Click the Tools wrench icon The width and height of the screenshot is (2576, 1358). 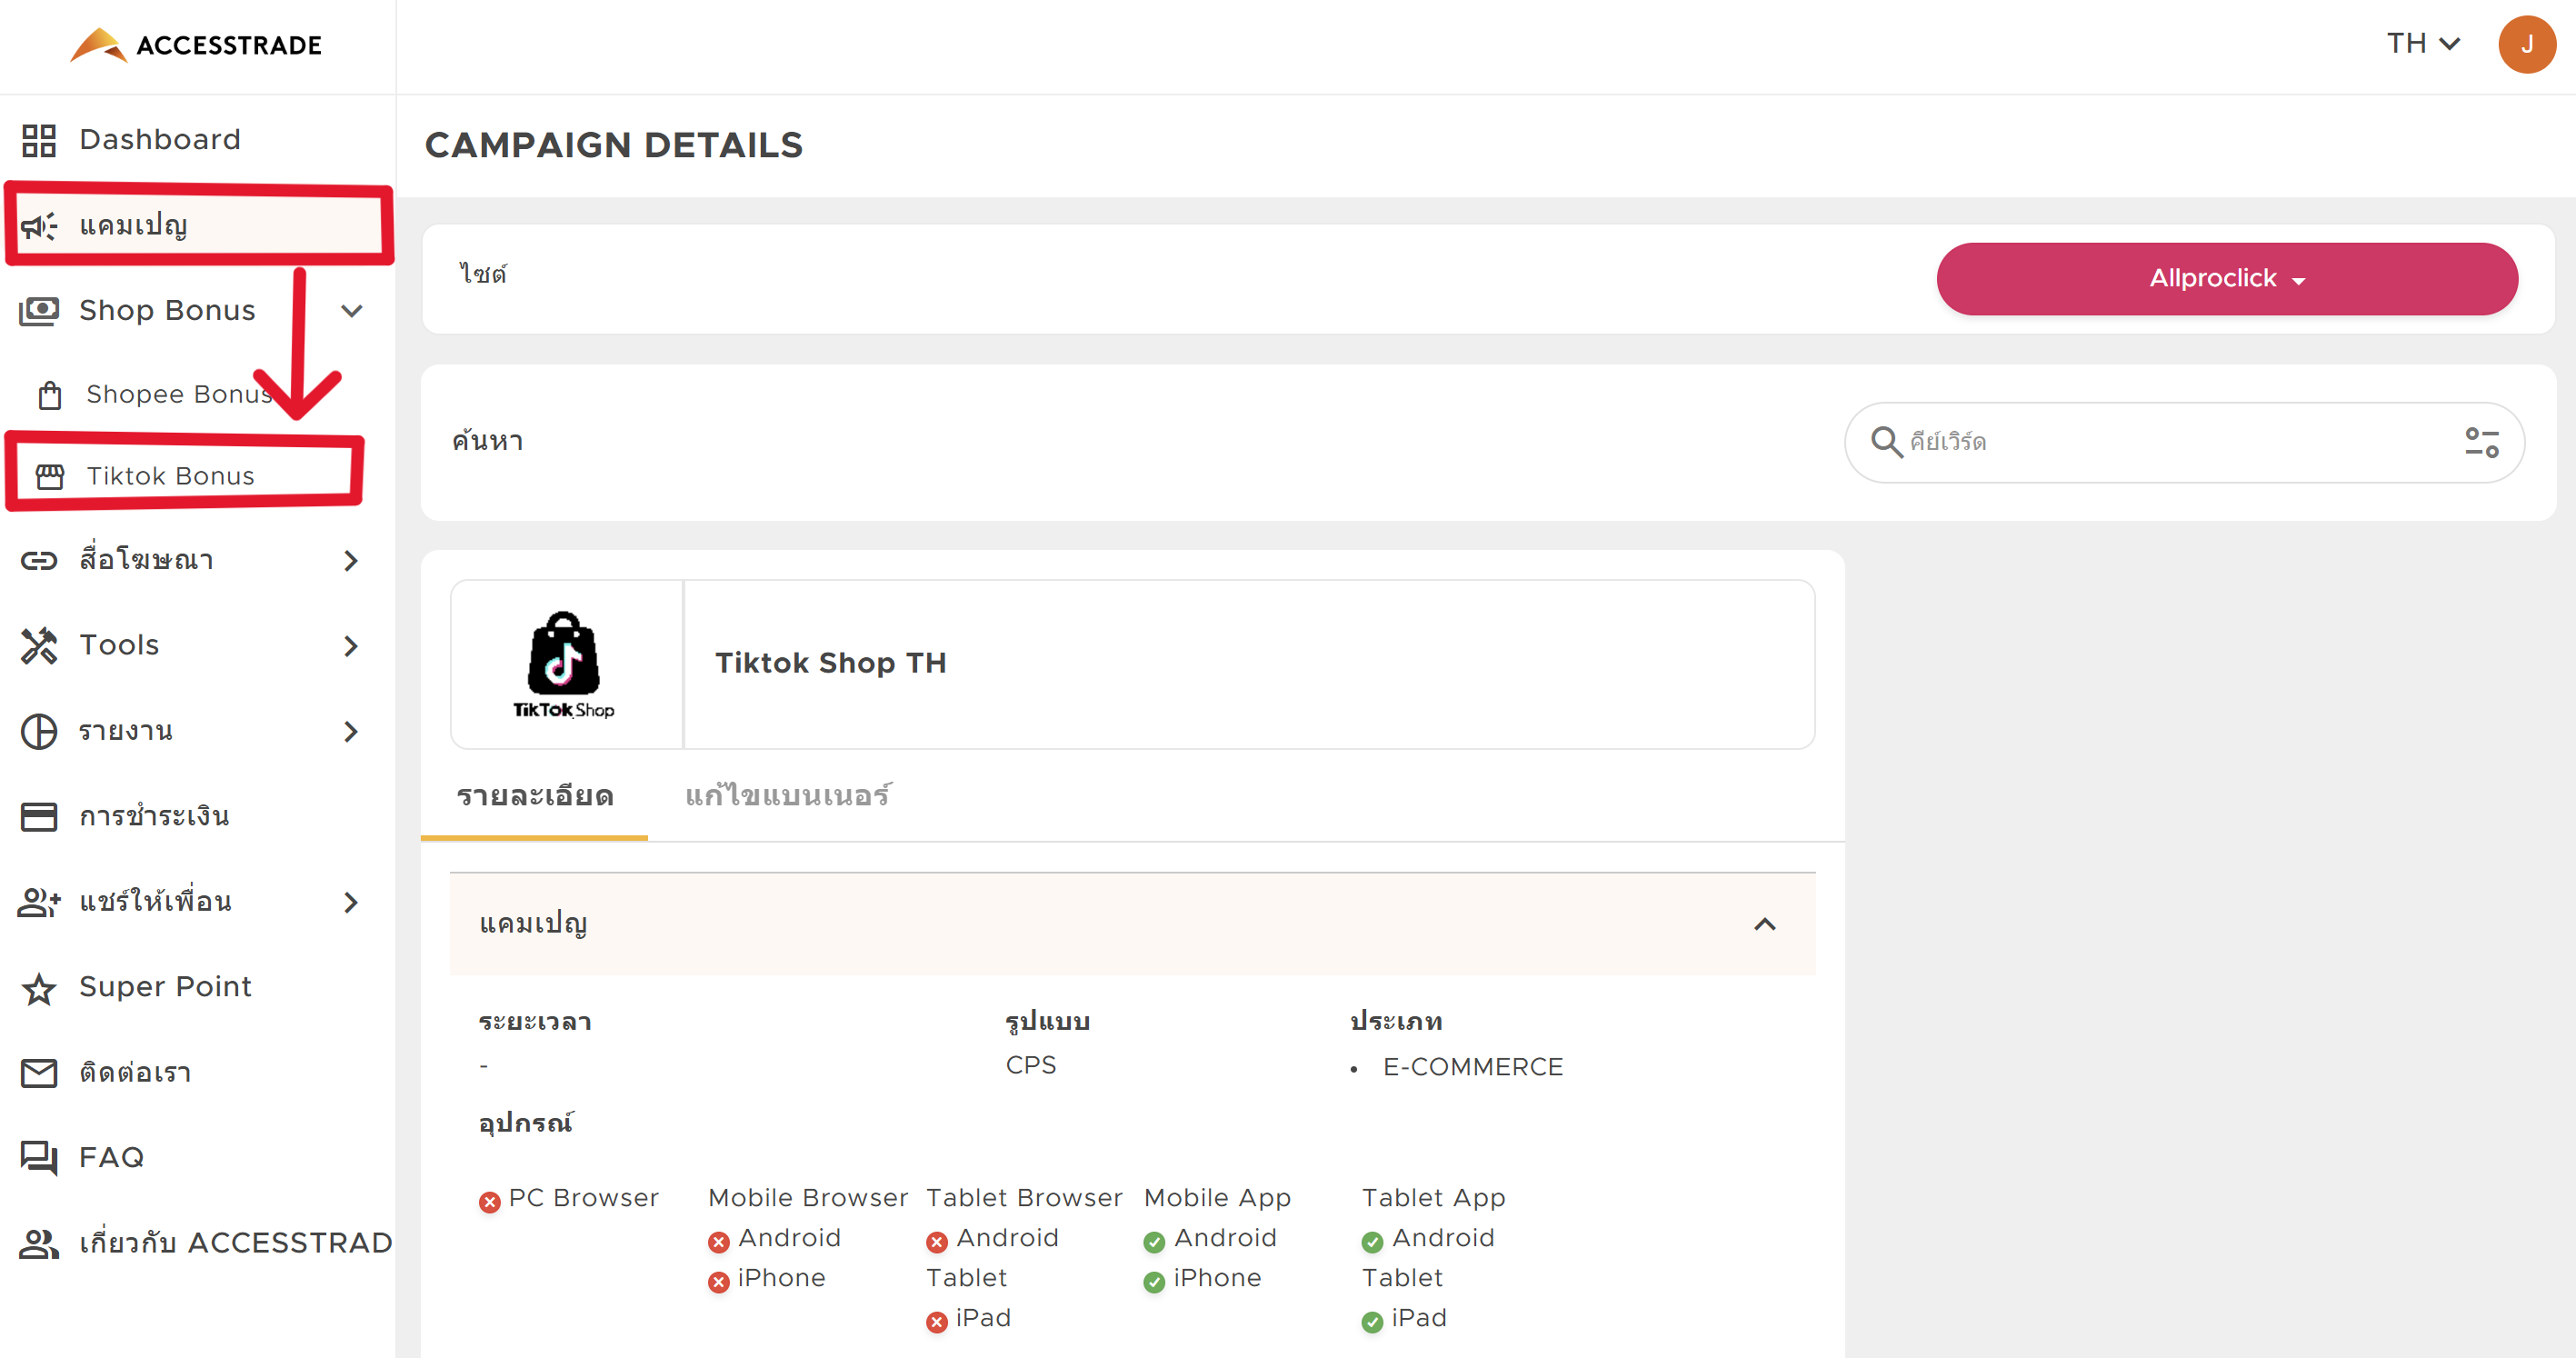point(39,645)
